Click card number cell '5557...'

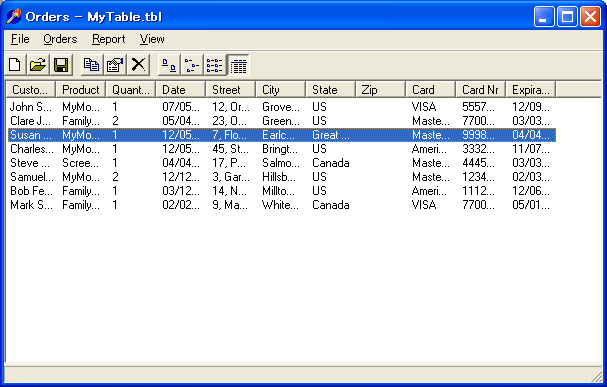[x=478, y=107]
